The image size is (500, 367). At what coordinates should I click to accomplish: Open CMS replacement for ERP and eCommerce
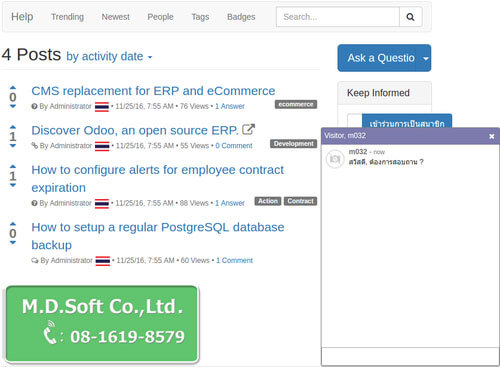coord(153,91)
